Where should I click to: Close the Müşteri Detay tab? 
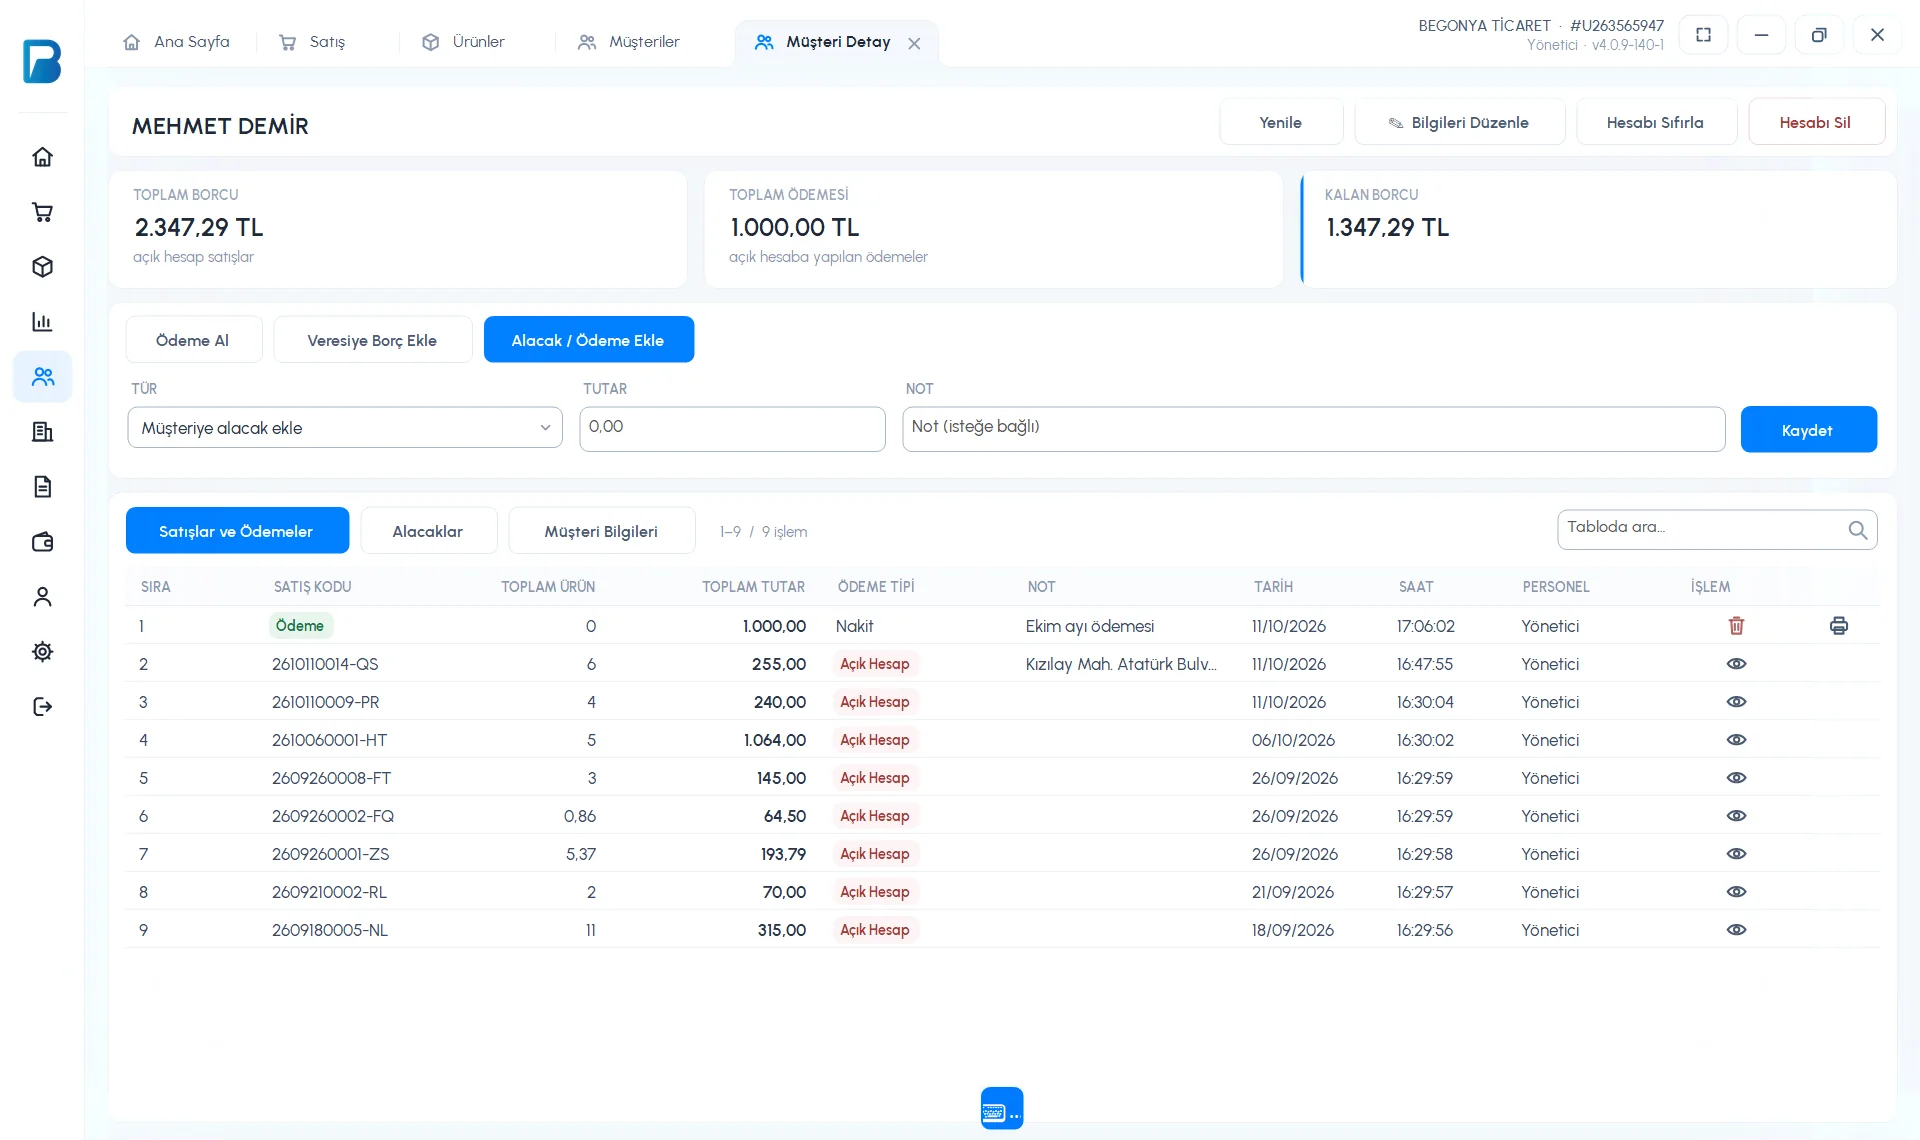tap(914, 43)
